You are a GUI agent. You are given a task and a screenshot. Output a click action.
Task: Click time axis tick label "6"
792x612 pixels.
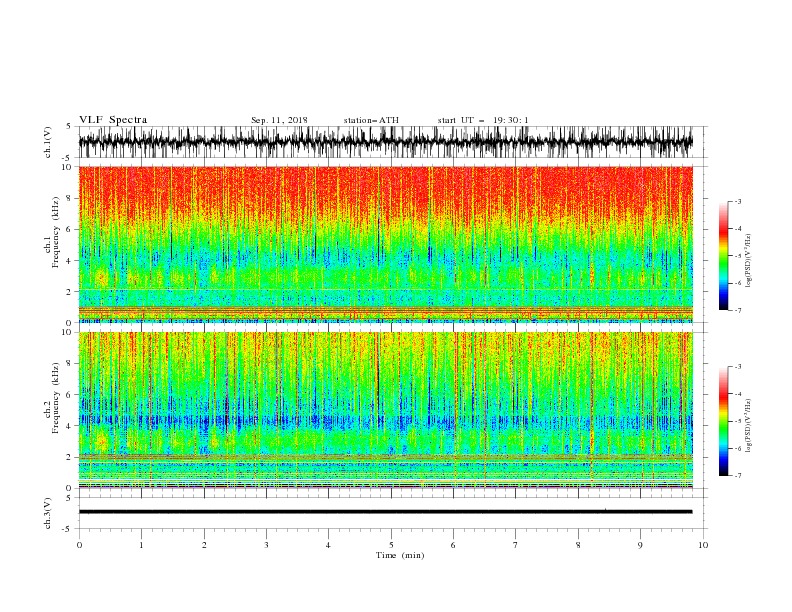[453, 545]
